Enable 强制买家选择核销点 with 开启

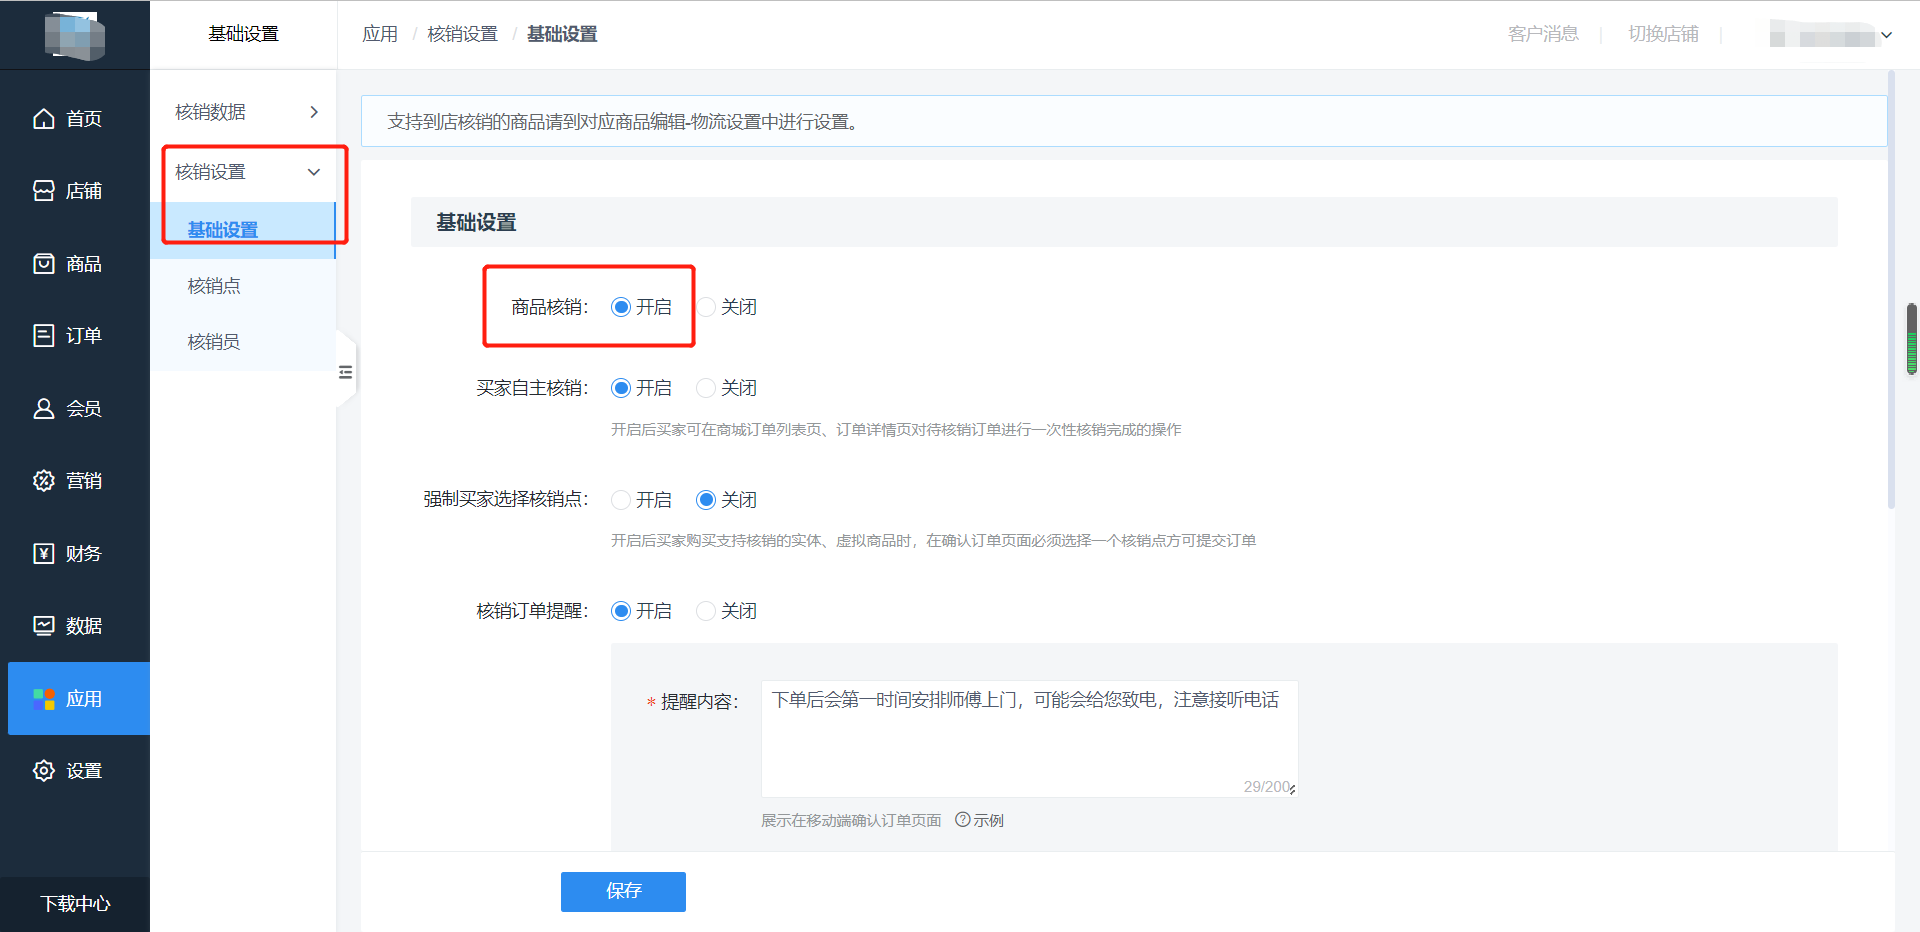click(x=621, y=500)
